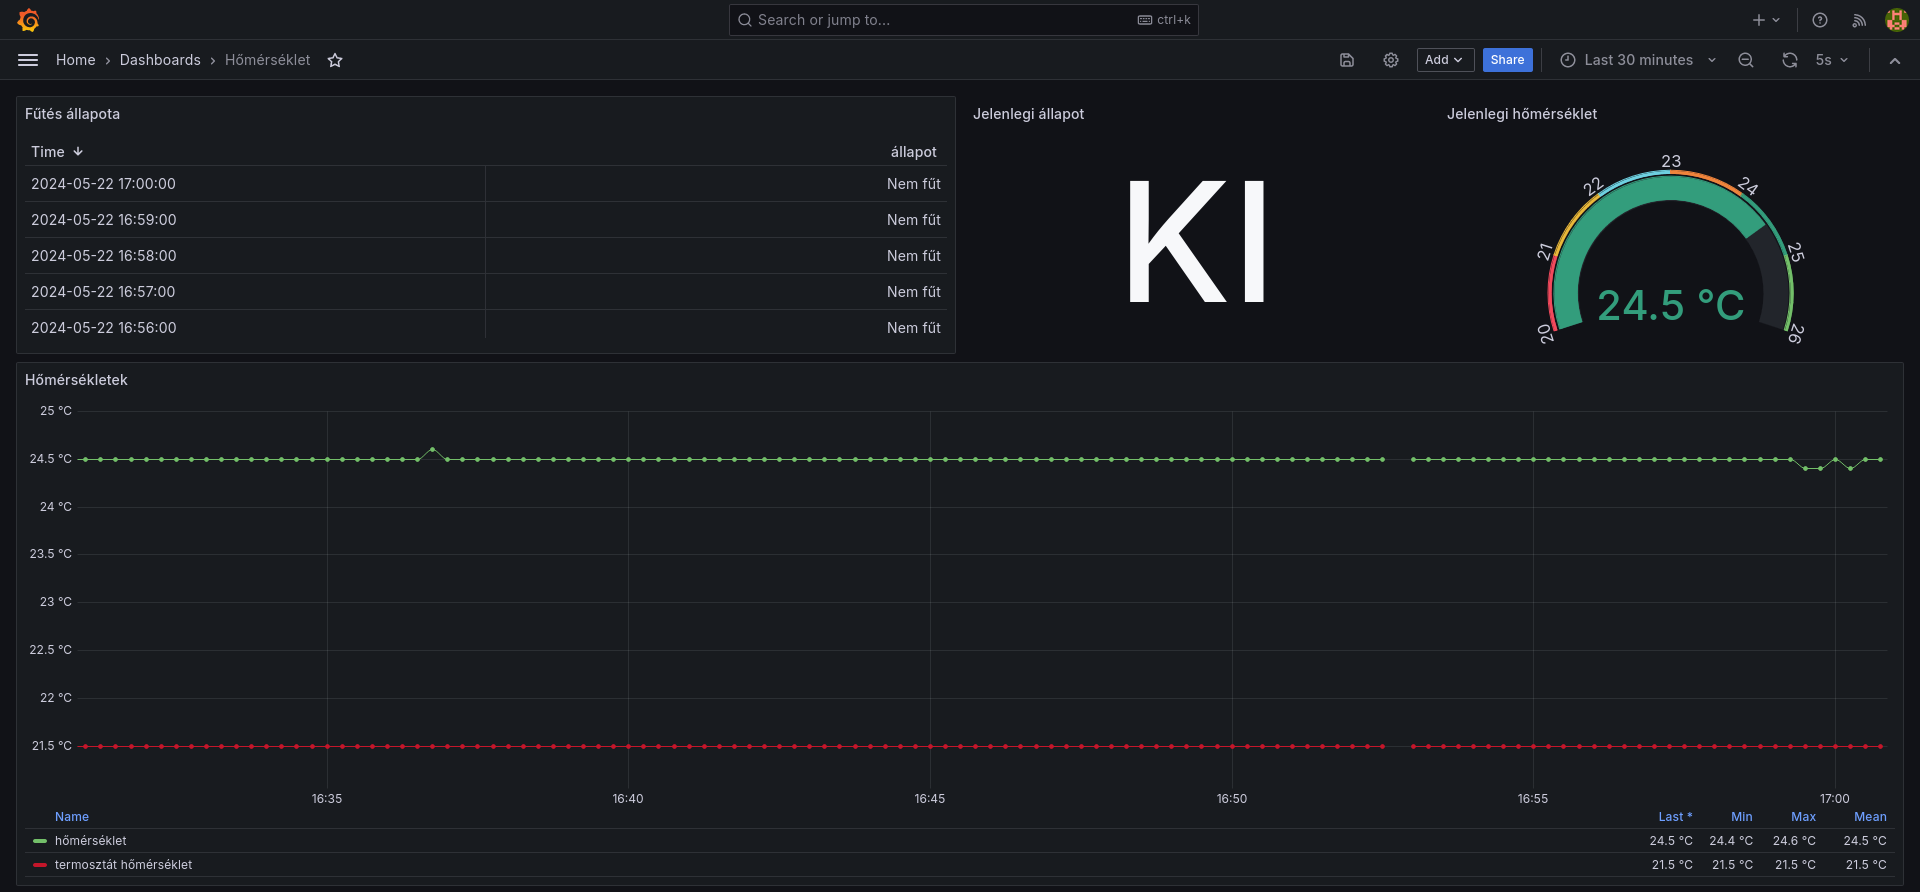This screenshot has height=892, width=1920.
Task: Click the Grafana logo icon
Action: [28, 20]
